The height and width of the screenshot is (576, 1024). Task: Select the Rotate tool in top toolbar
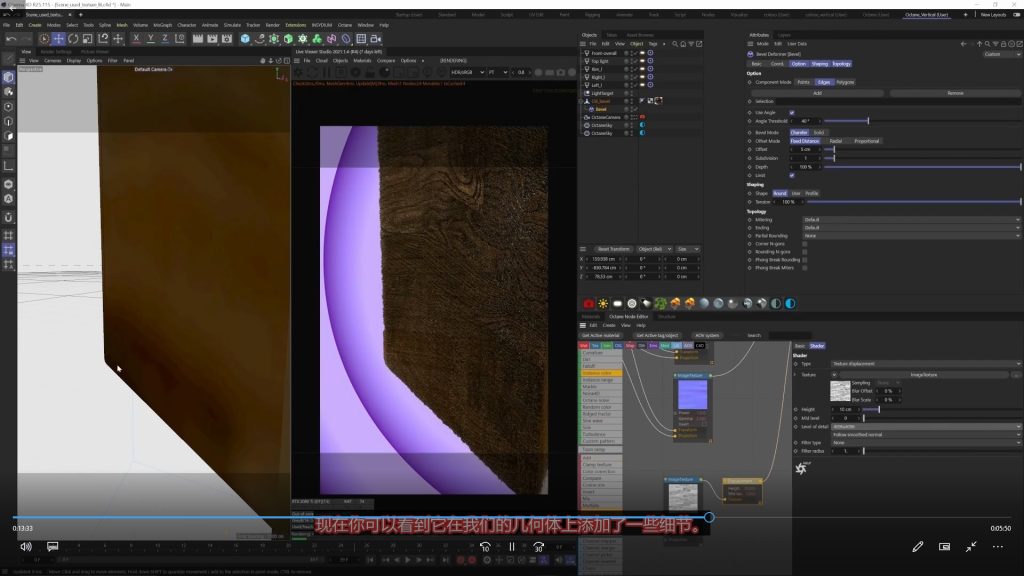coord(74,38)
